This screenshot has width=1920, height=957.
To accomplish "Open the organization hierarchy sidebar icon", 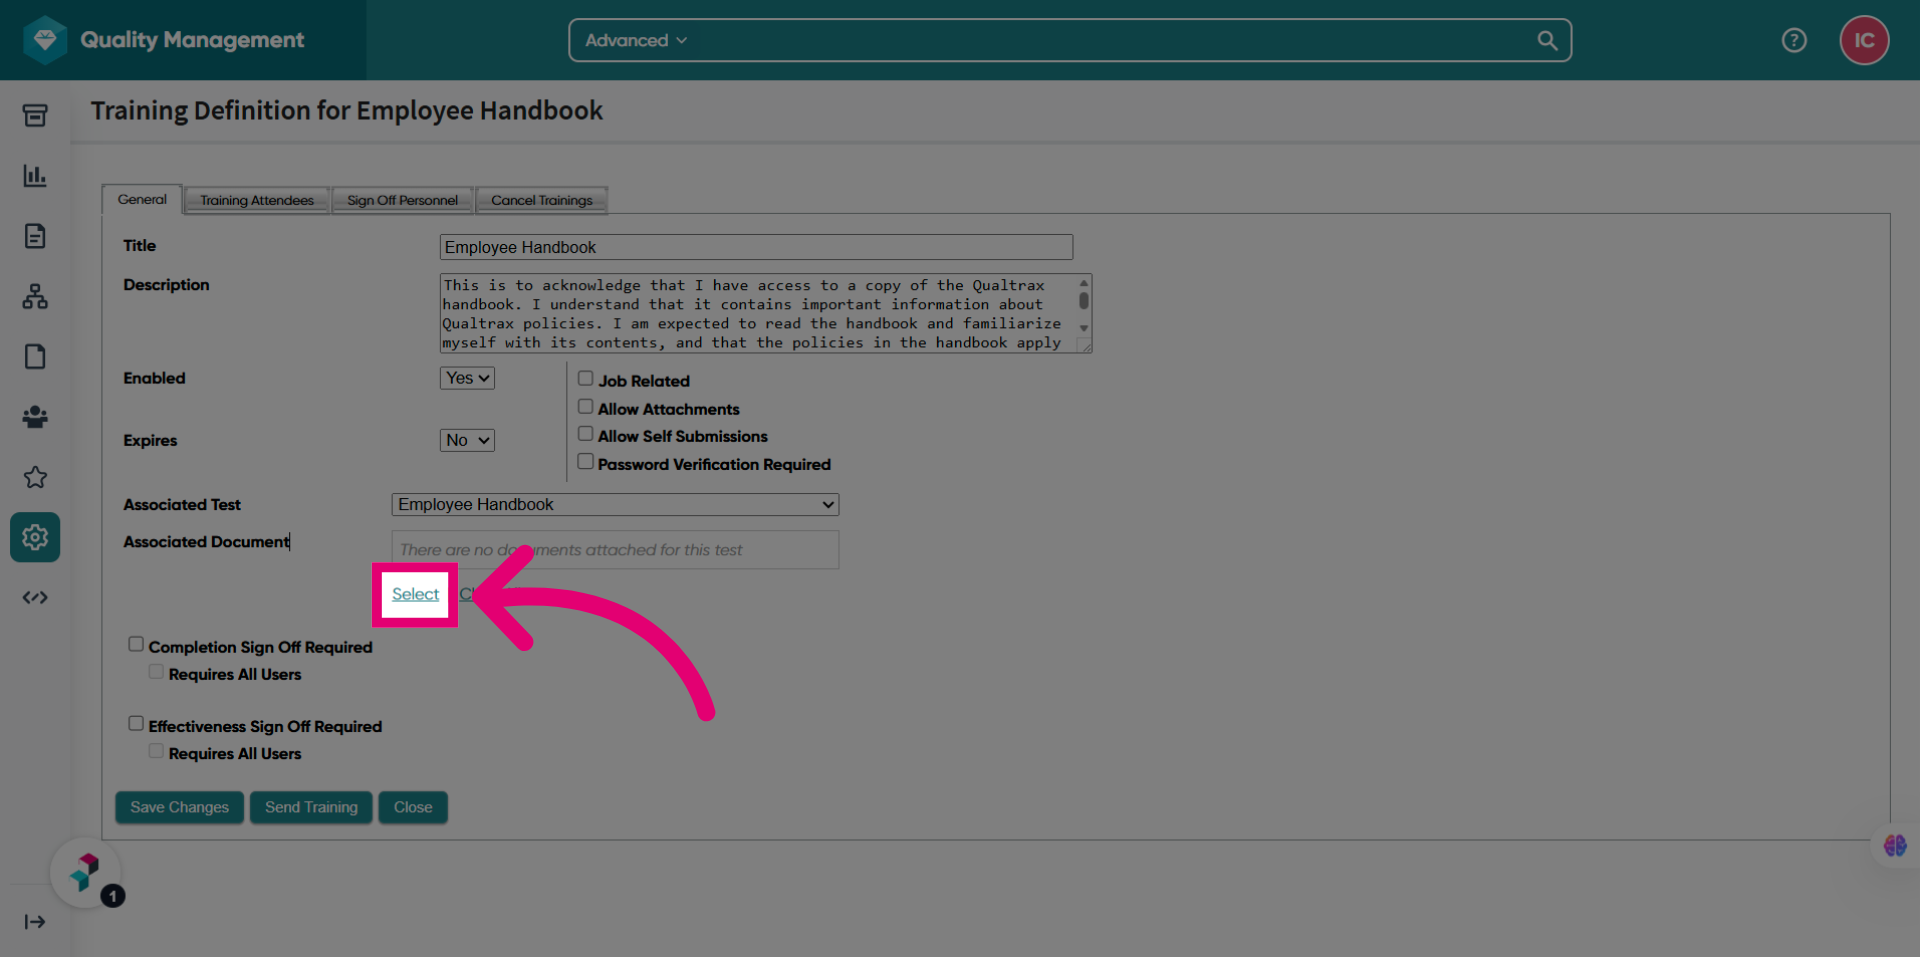I will 35,296.
